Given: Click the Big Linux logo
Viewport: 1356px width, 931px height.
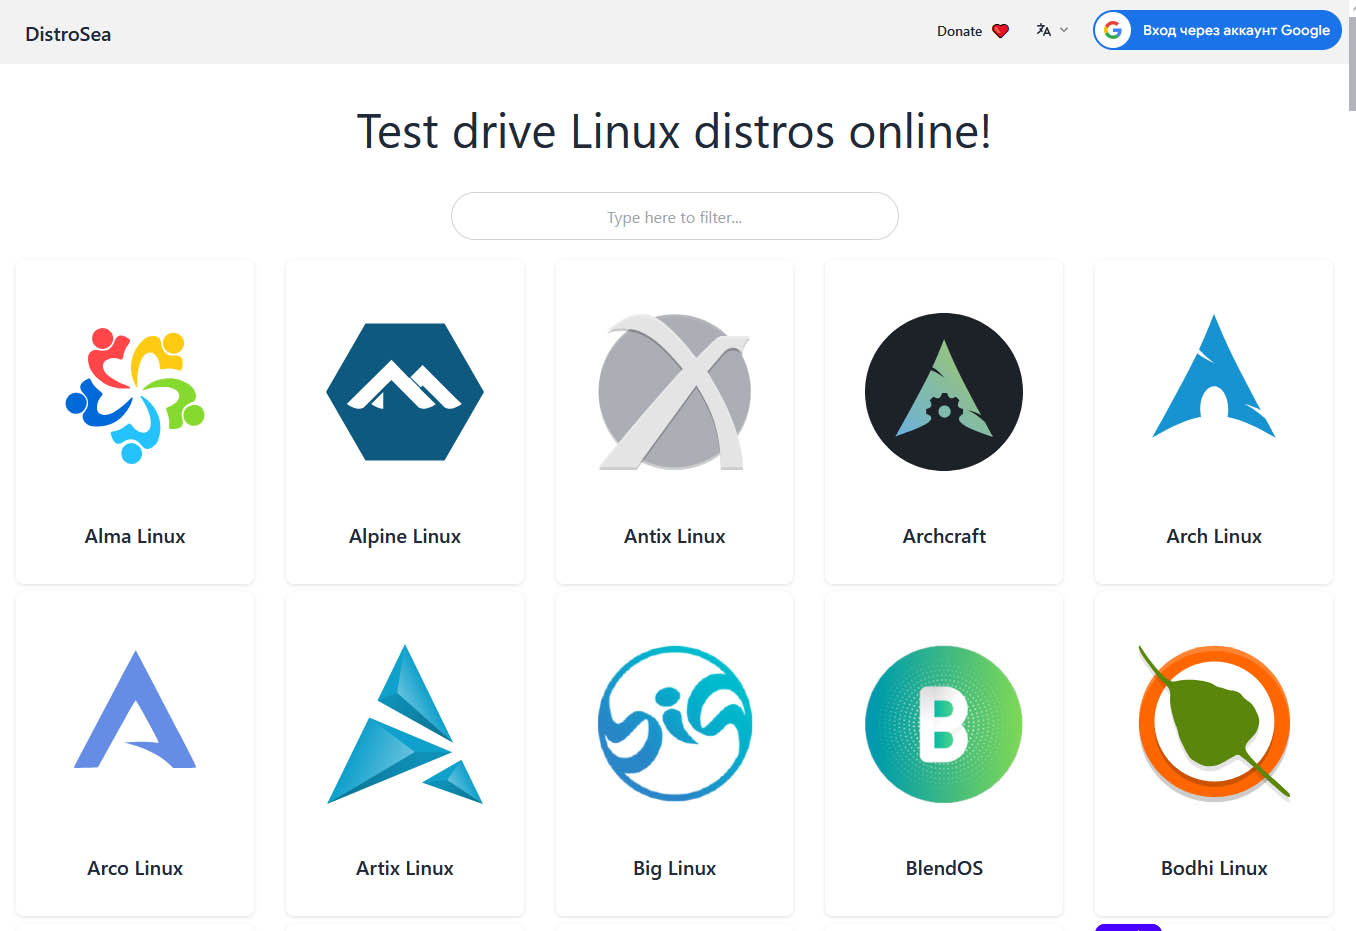Looking at the screenshot, I should [674, 724].
